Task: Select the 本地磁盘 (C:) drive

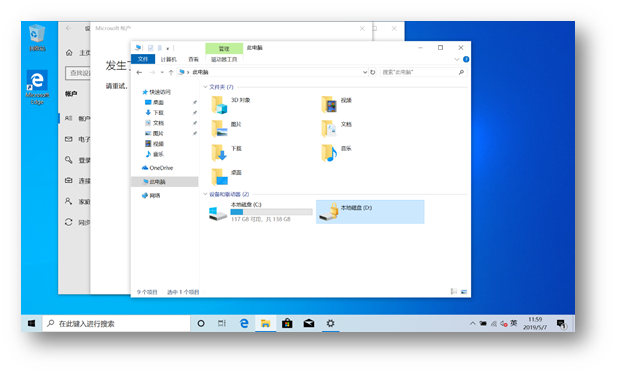Action: click(260, 212)
